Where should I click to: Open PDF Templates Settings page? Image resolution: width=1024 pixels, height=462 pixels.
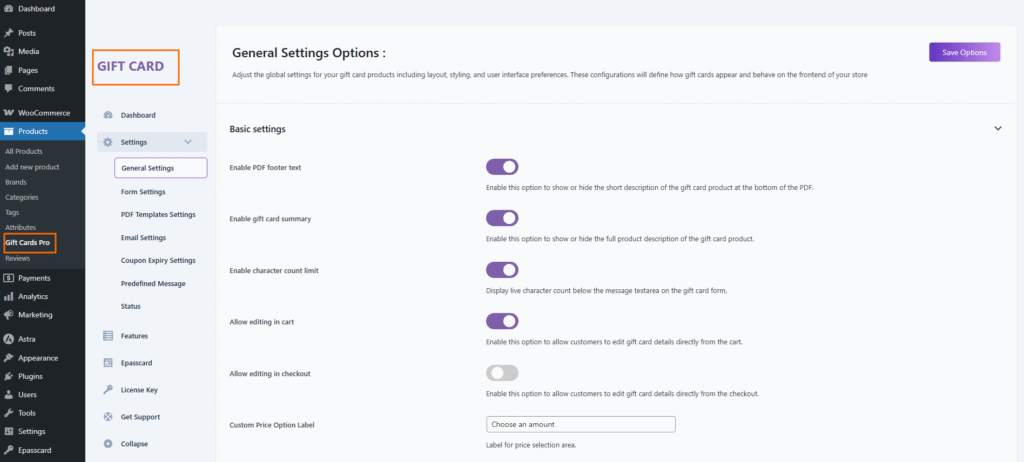click(x=158, y=214)
